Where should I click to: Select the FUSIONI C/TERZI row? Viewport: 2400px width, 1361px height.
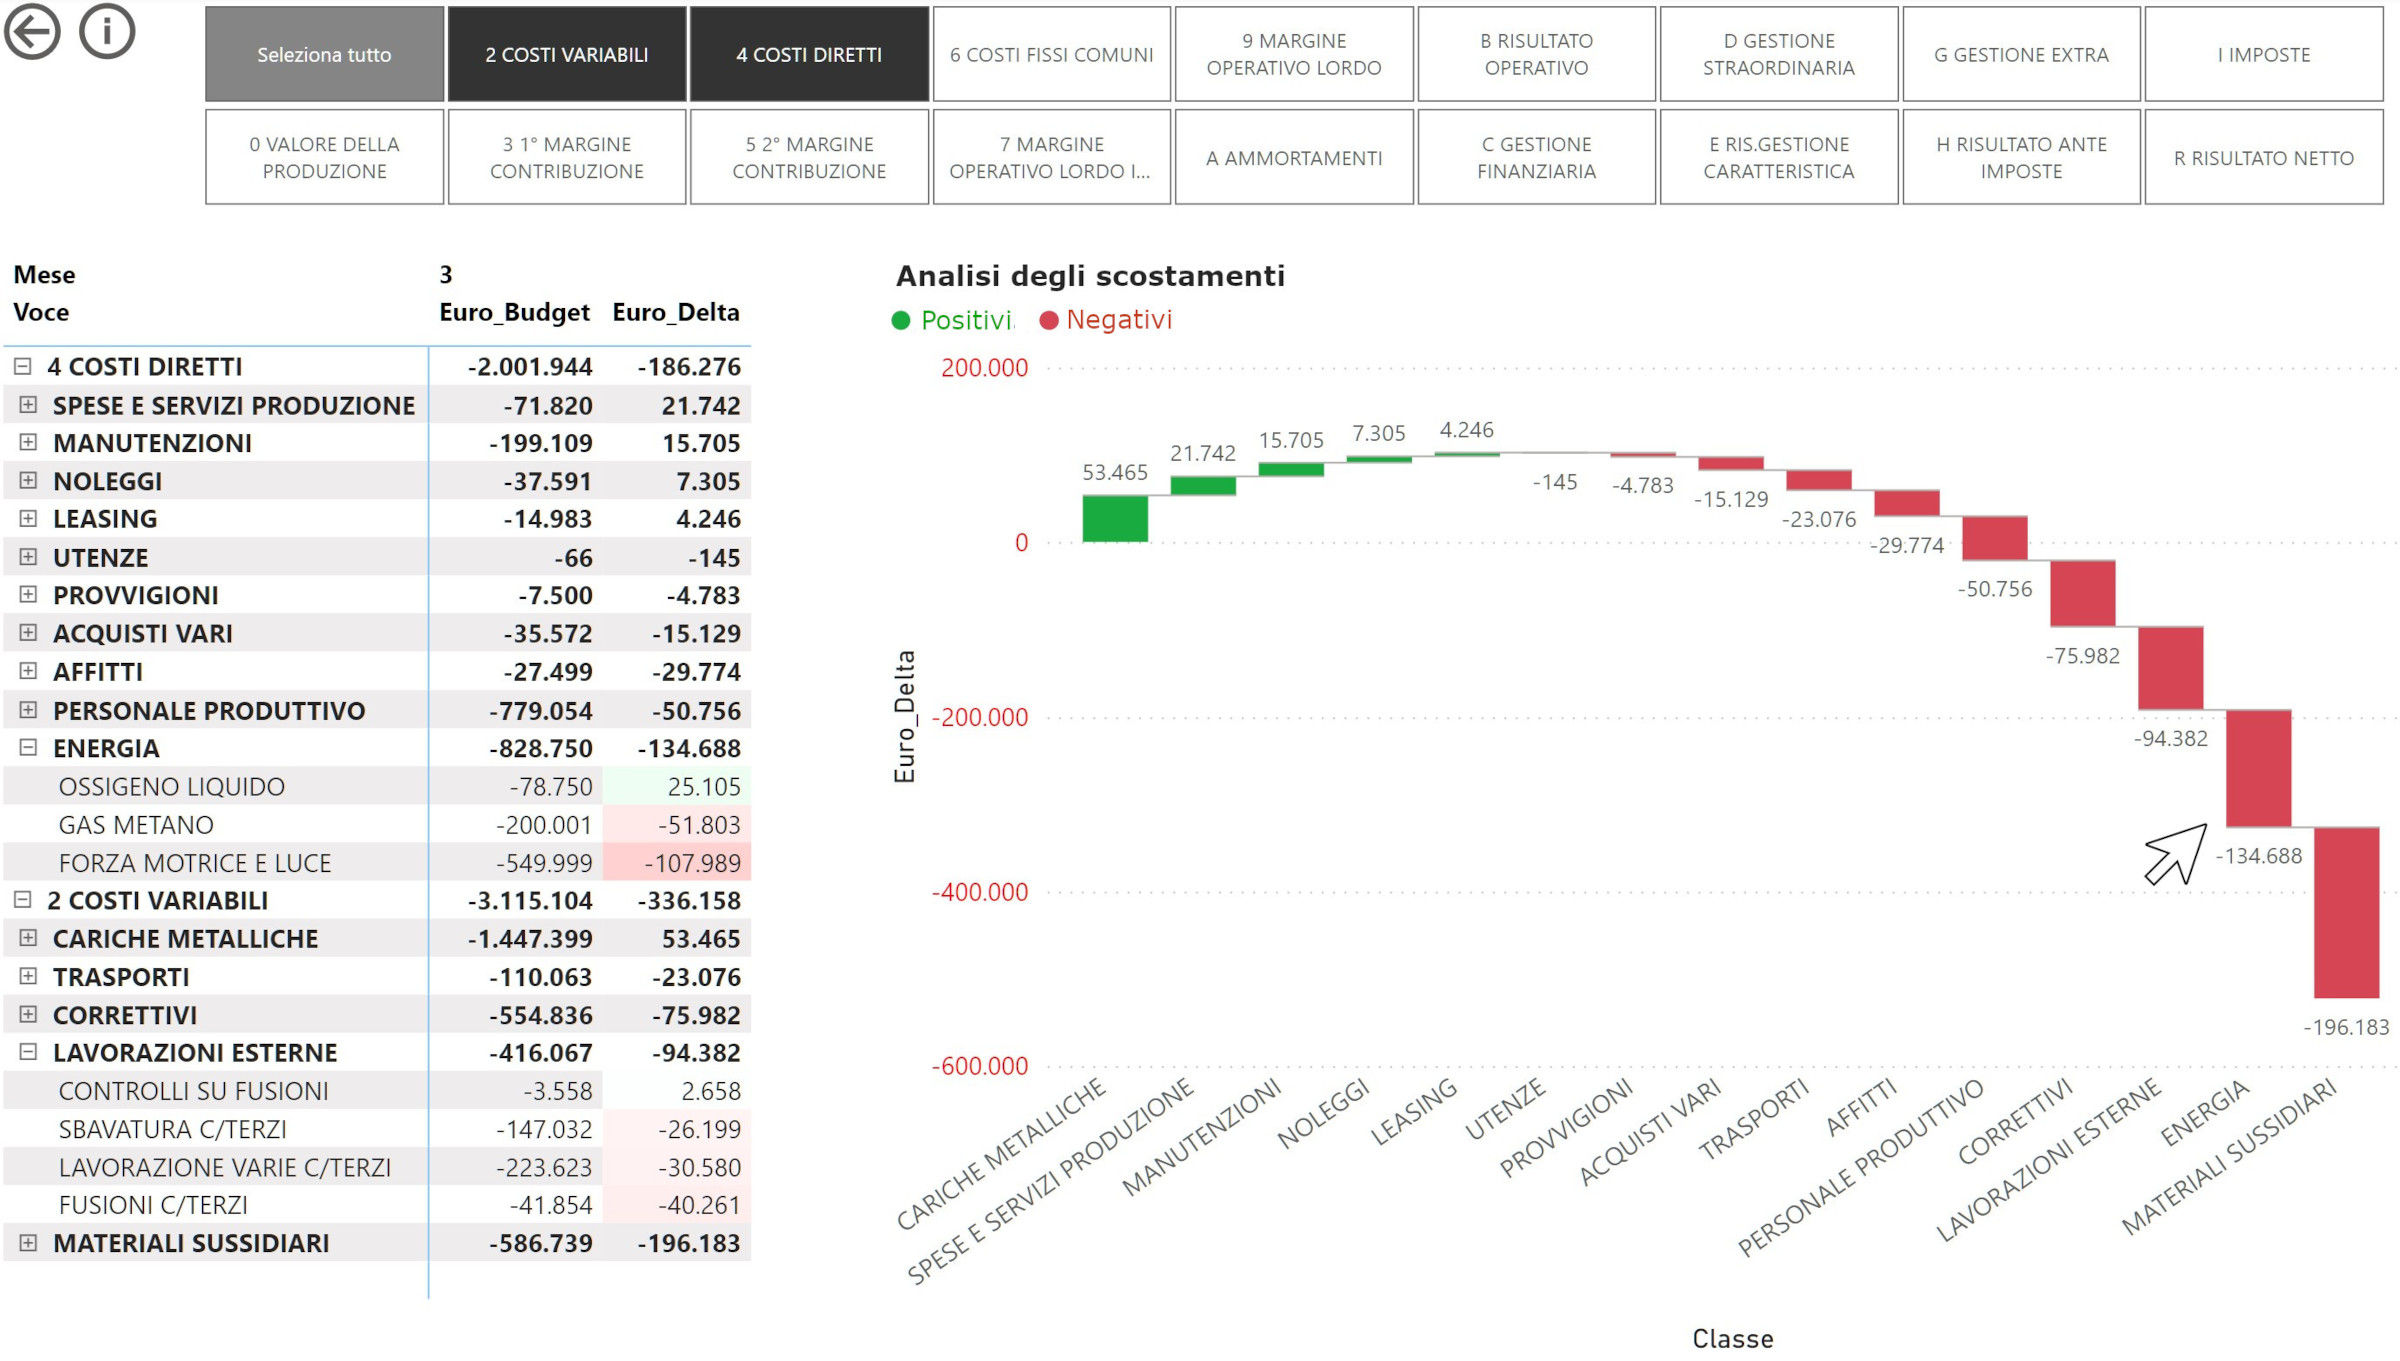point(377,1205)
